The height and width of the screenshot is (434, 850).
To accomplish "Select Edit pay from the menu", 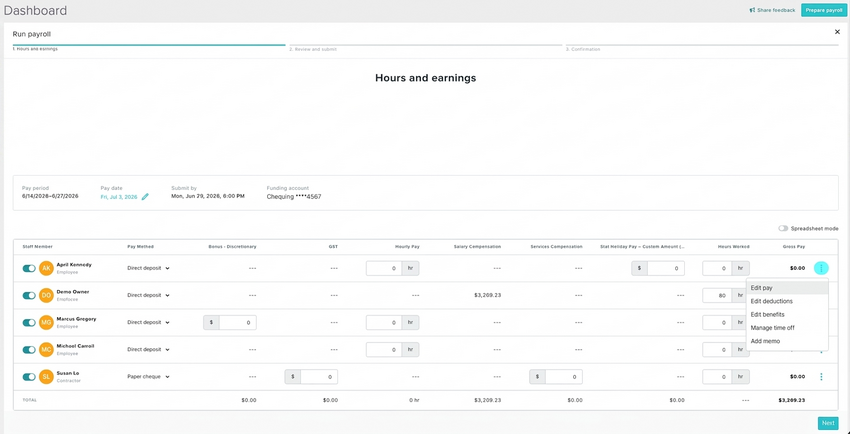I will 787,288.
